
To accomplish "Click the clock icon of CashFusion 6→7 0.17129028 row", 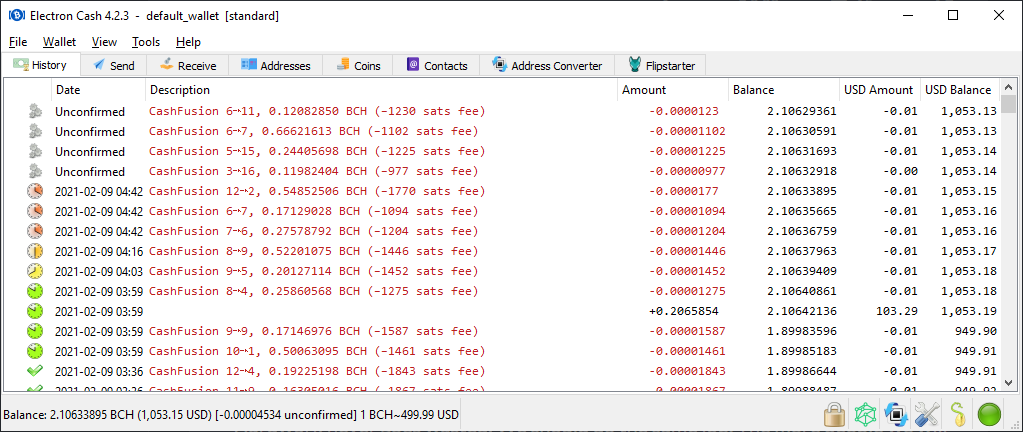I will tap(35, 211).
